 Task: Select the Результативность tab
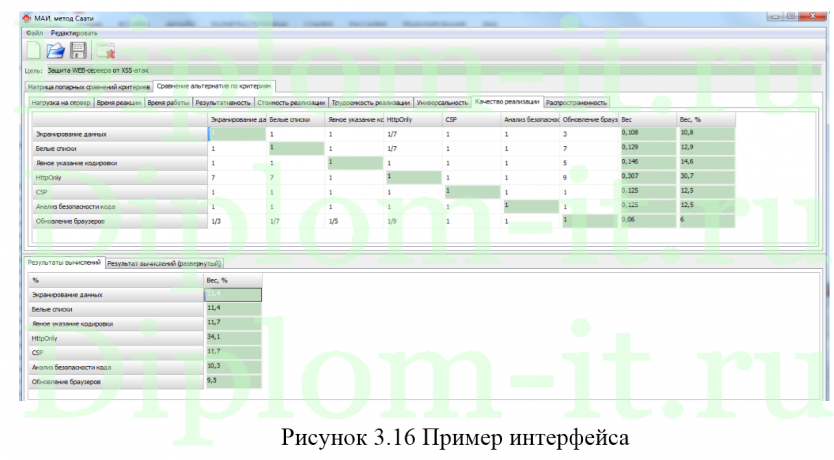click(x=223, y=103)
